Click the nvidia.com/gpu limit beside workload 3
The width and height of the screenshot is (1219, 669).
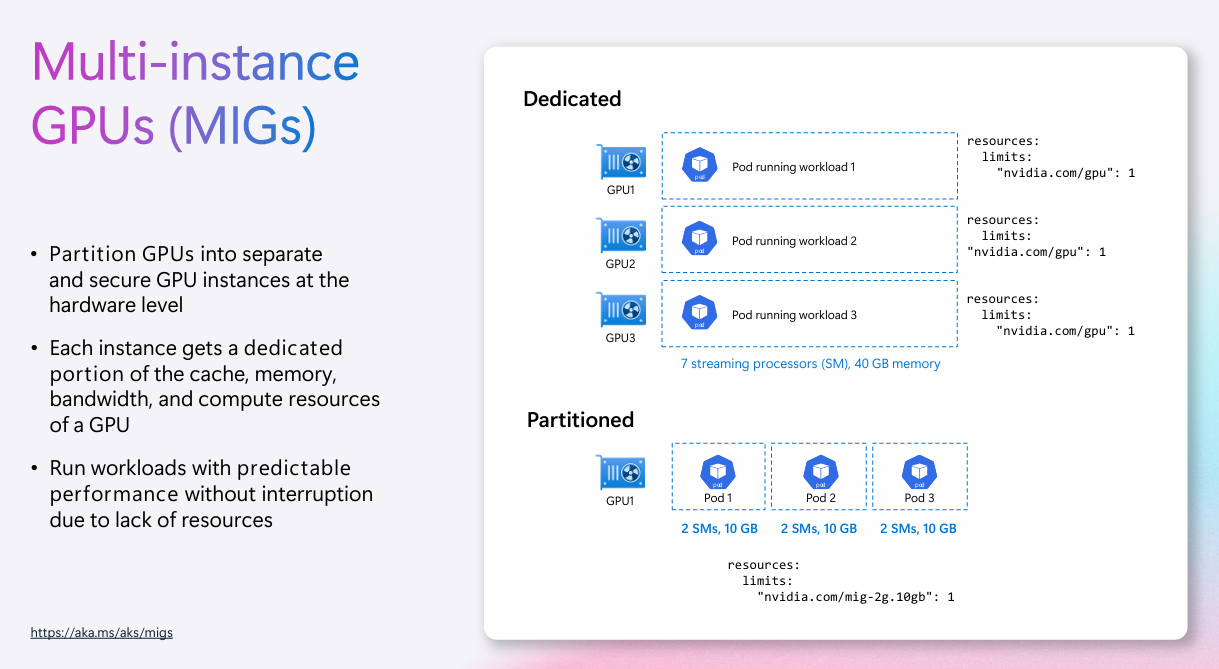(x=1065, y=331)
